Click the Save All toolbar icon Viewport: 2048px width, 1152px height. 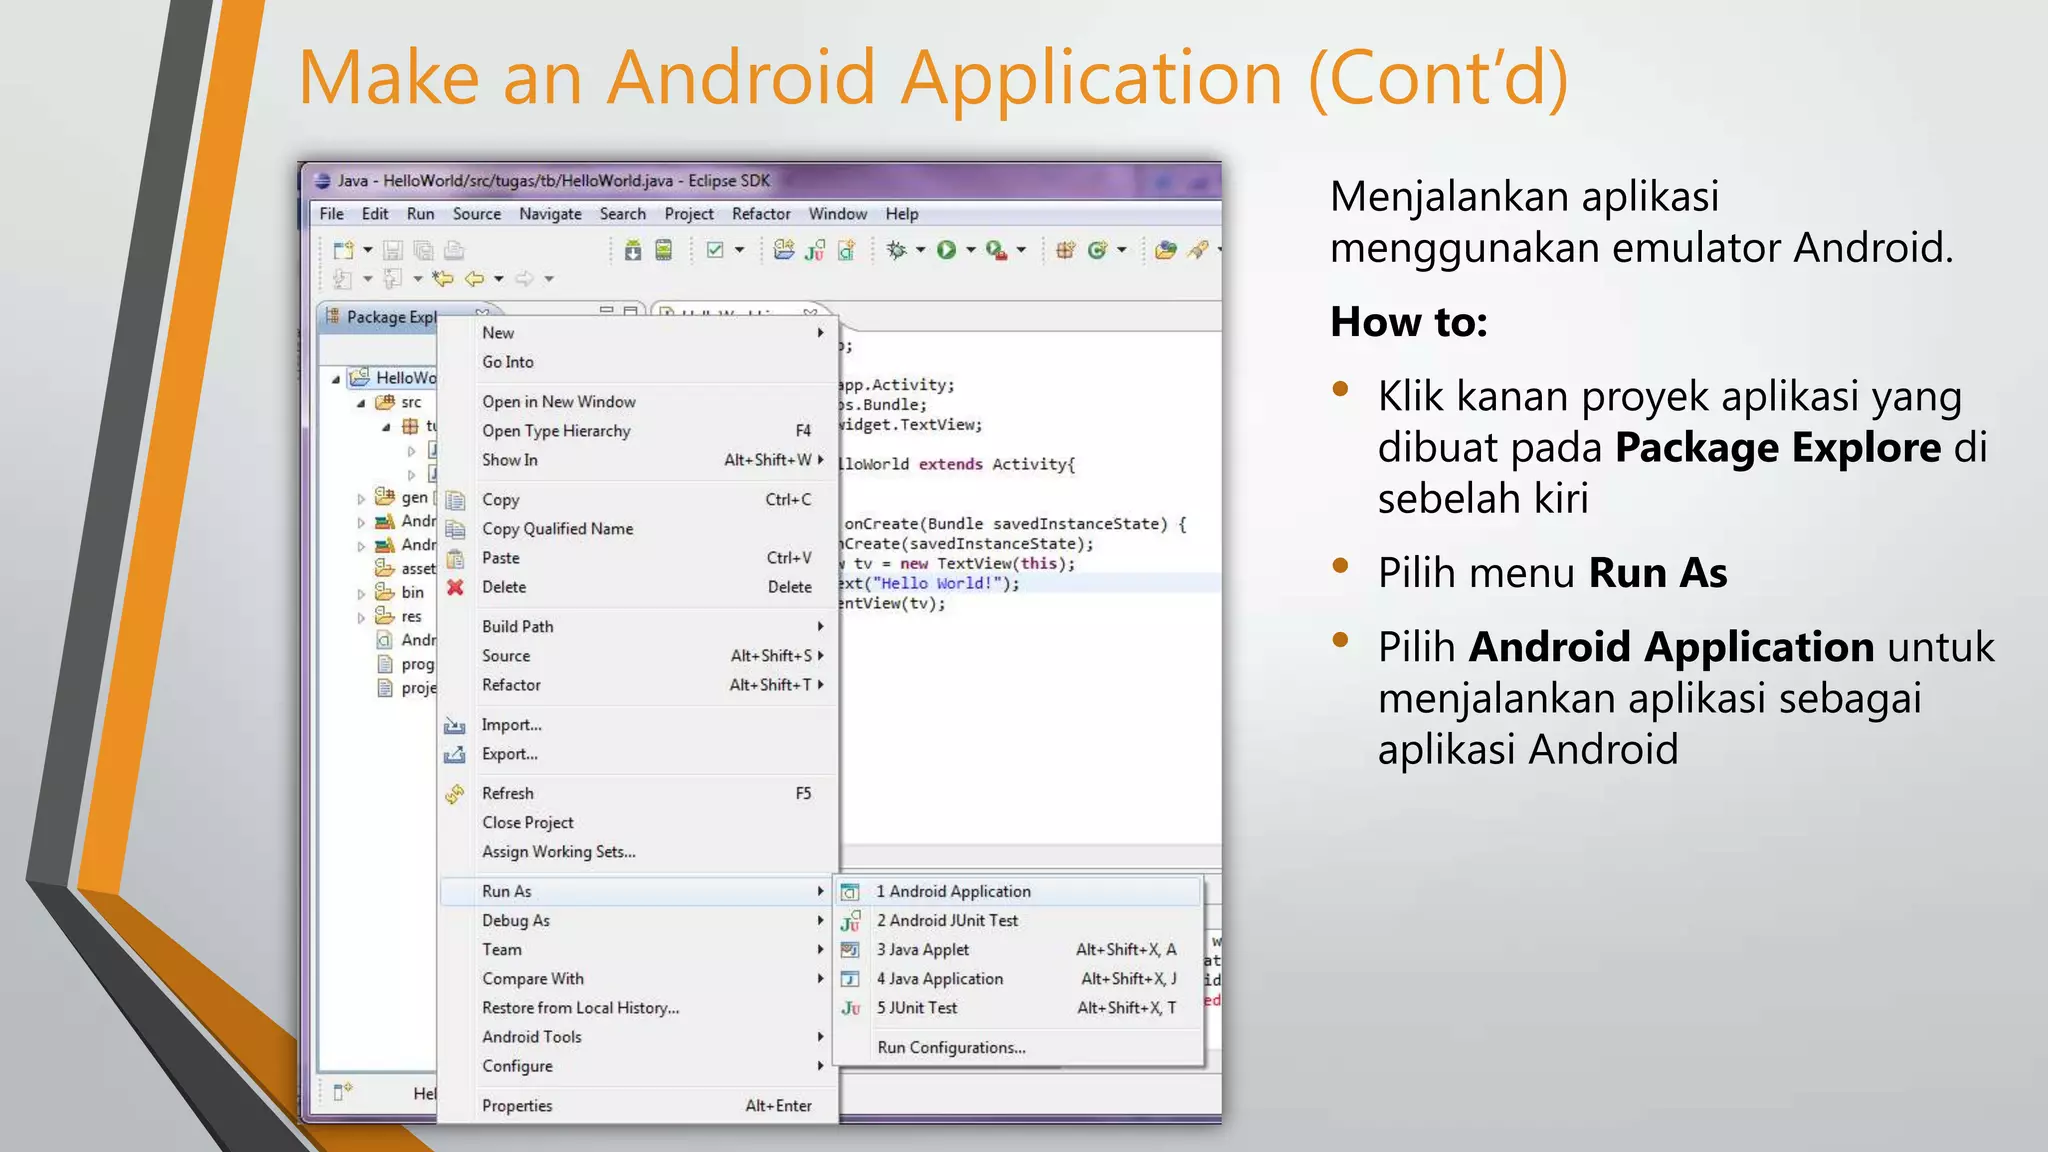(423, 250)
